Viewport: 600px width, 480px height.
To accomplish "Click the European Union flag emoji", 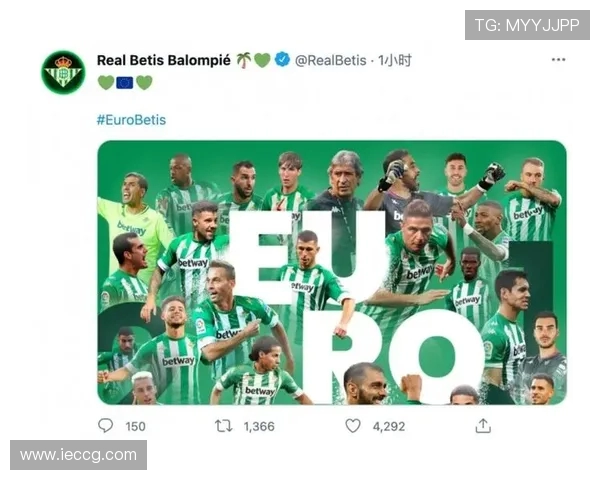I will (125, 82).
